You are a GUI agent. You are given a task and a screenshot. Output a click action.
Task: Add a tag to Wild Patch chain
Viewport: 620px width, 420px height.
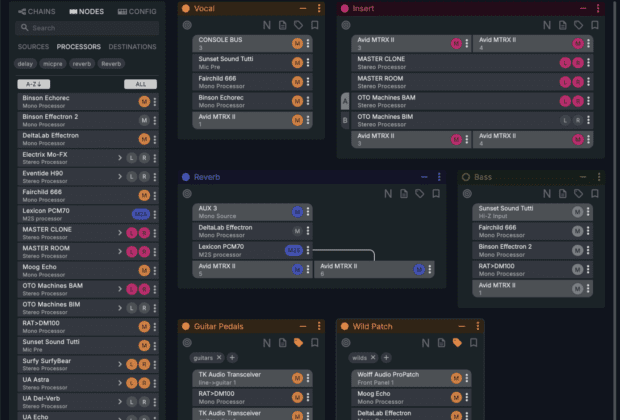(386, 358)
